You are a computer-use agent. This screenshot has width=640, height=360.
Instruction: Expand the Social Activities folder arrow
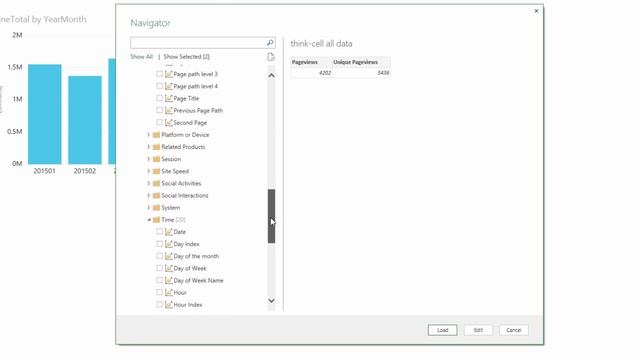click(x=149, y=183)
